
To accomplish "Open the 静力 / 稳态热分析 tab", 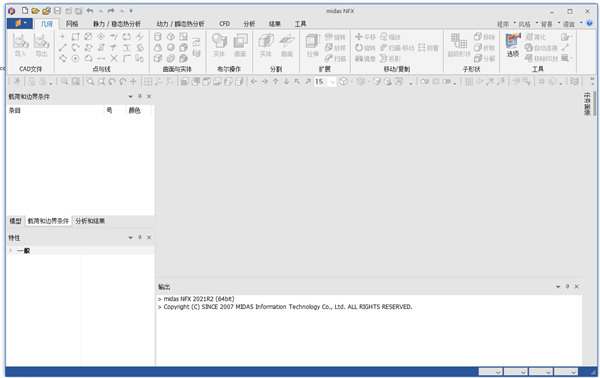I will click(x=117, y=24).
